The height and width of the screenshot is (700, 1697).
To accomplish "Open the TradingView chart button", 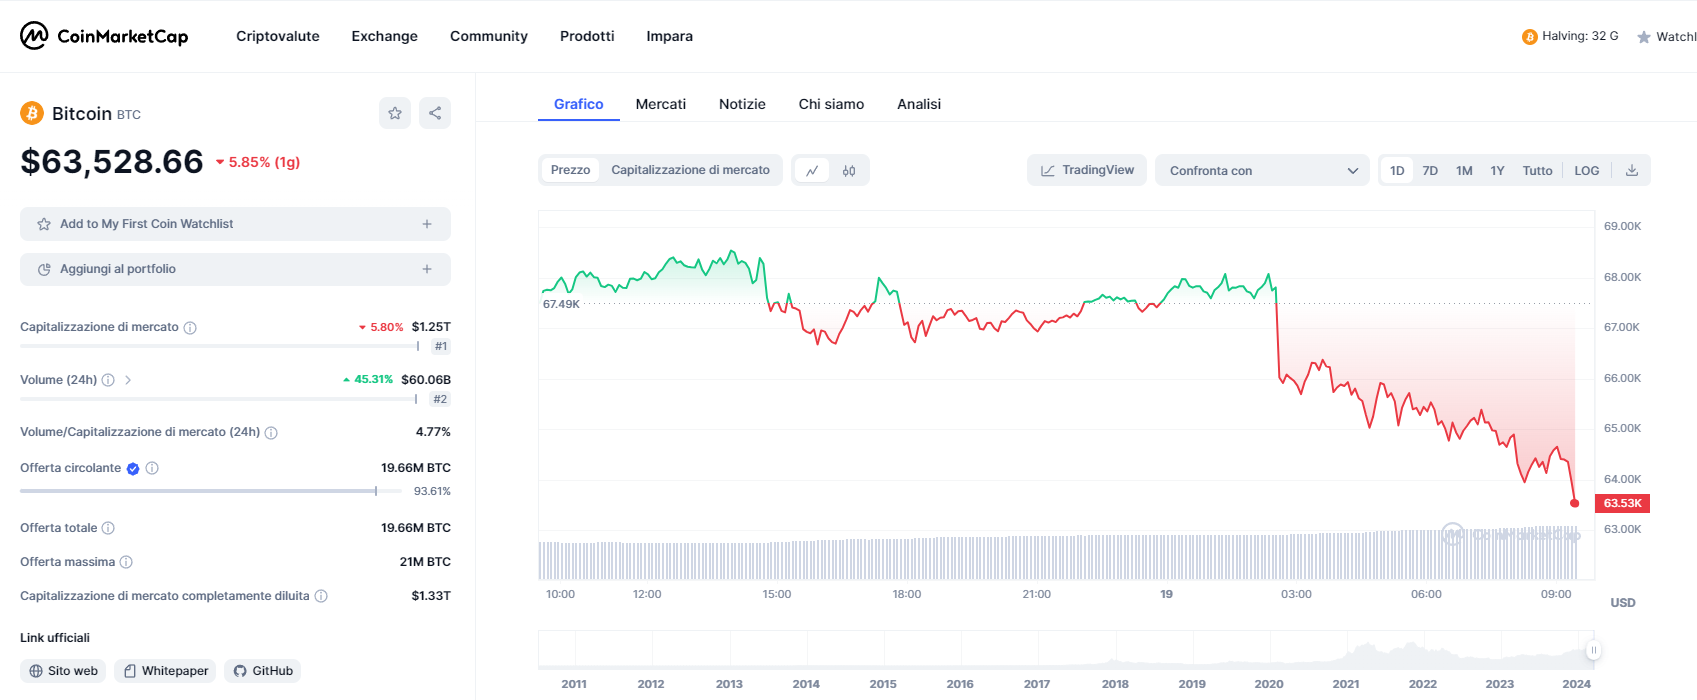I will pos(1087,170).
